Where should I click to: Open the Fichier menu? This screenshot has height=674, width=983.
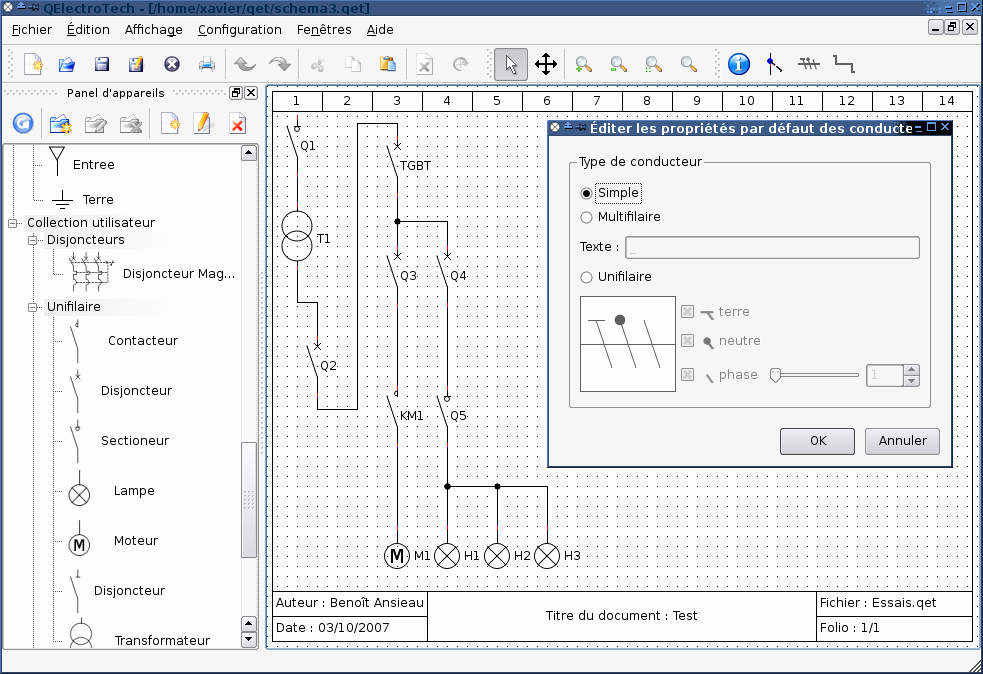tap(31, 29)
